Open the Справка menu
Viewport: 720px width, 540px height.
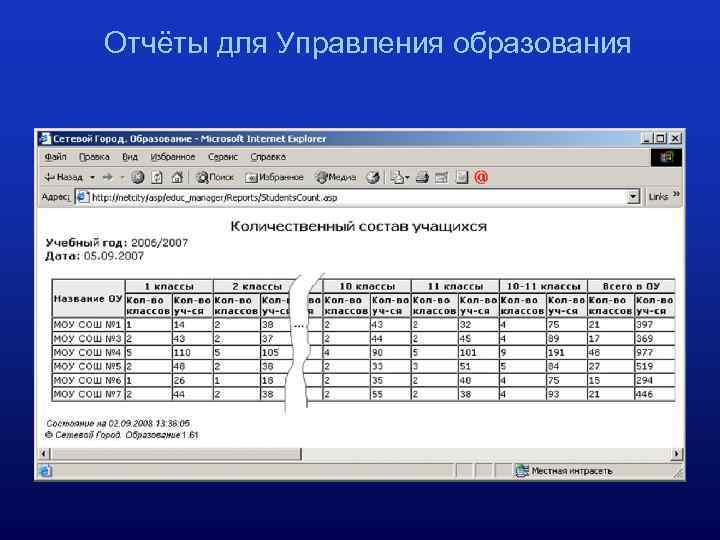(268, 157)
